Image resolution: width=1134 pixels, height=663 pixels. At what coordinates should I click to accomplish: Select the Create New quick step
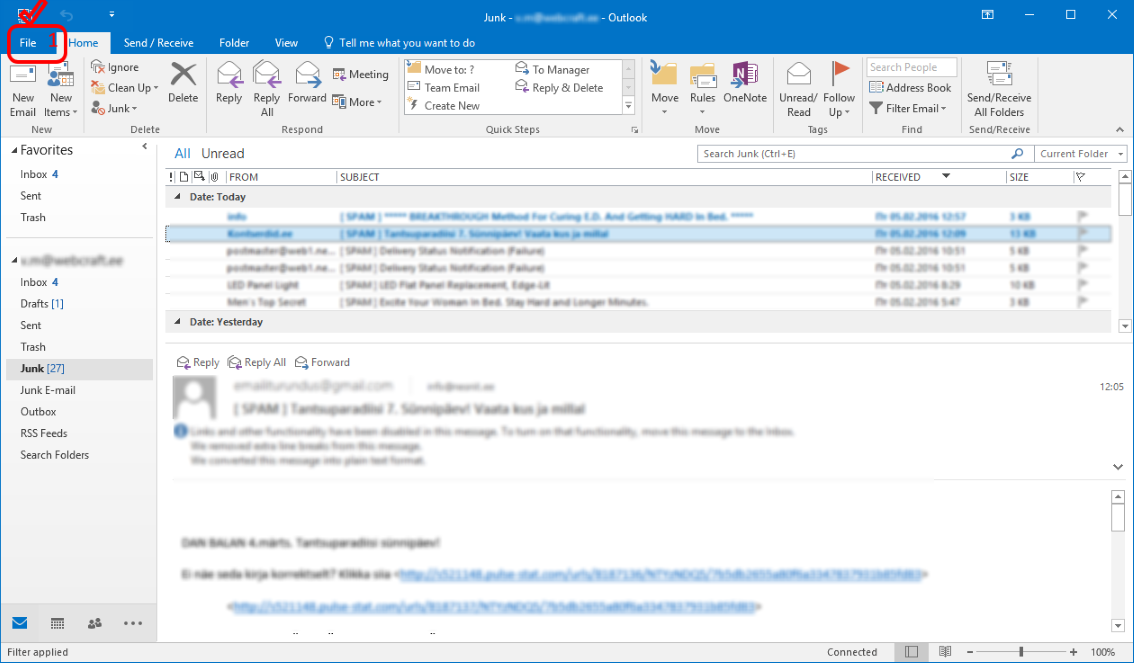click(443, 106)
